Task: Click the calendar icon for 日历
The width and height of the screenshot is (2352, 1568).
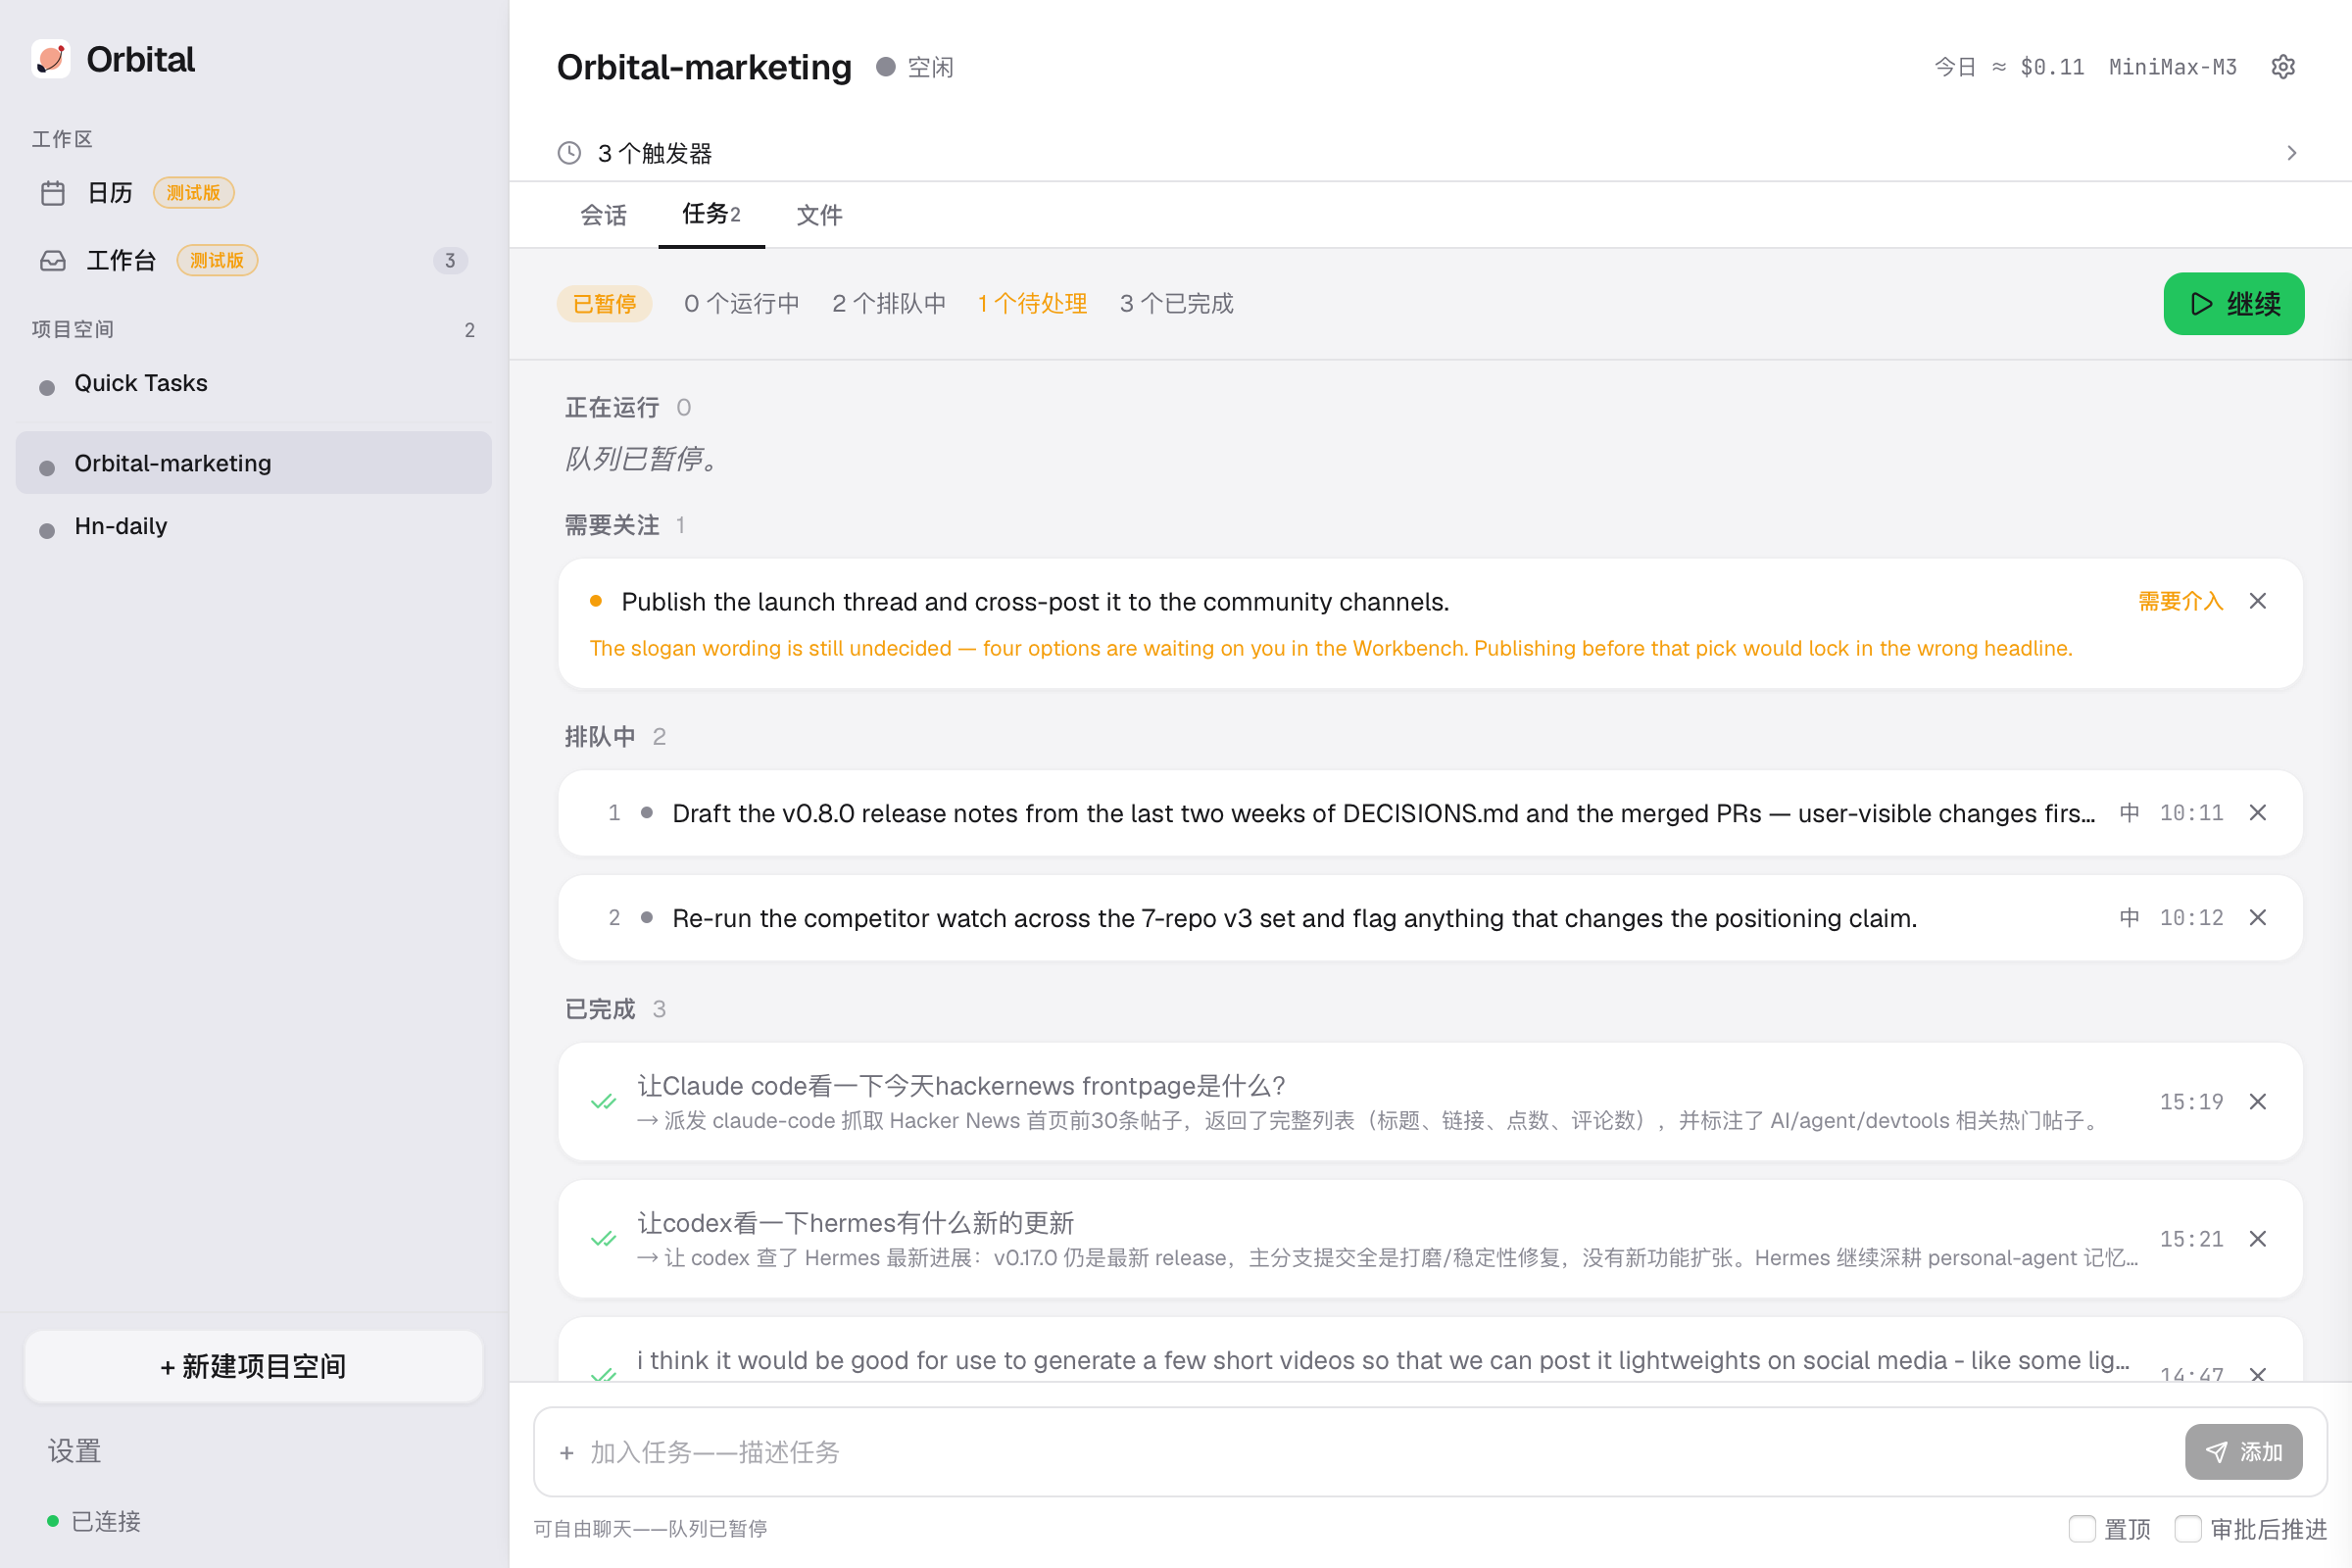Action: pyautogui.click(x=53, y=193)
